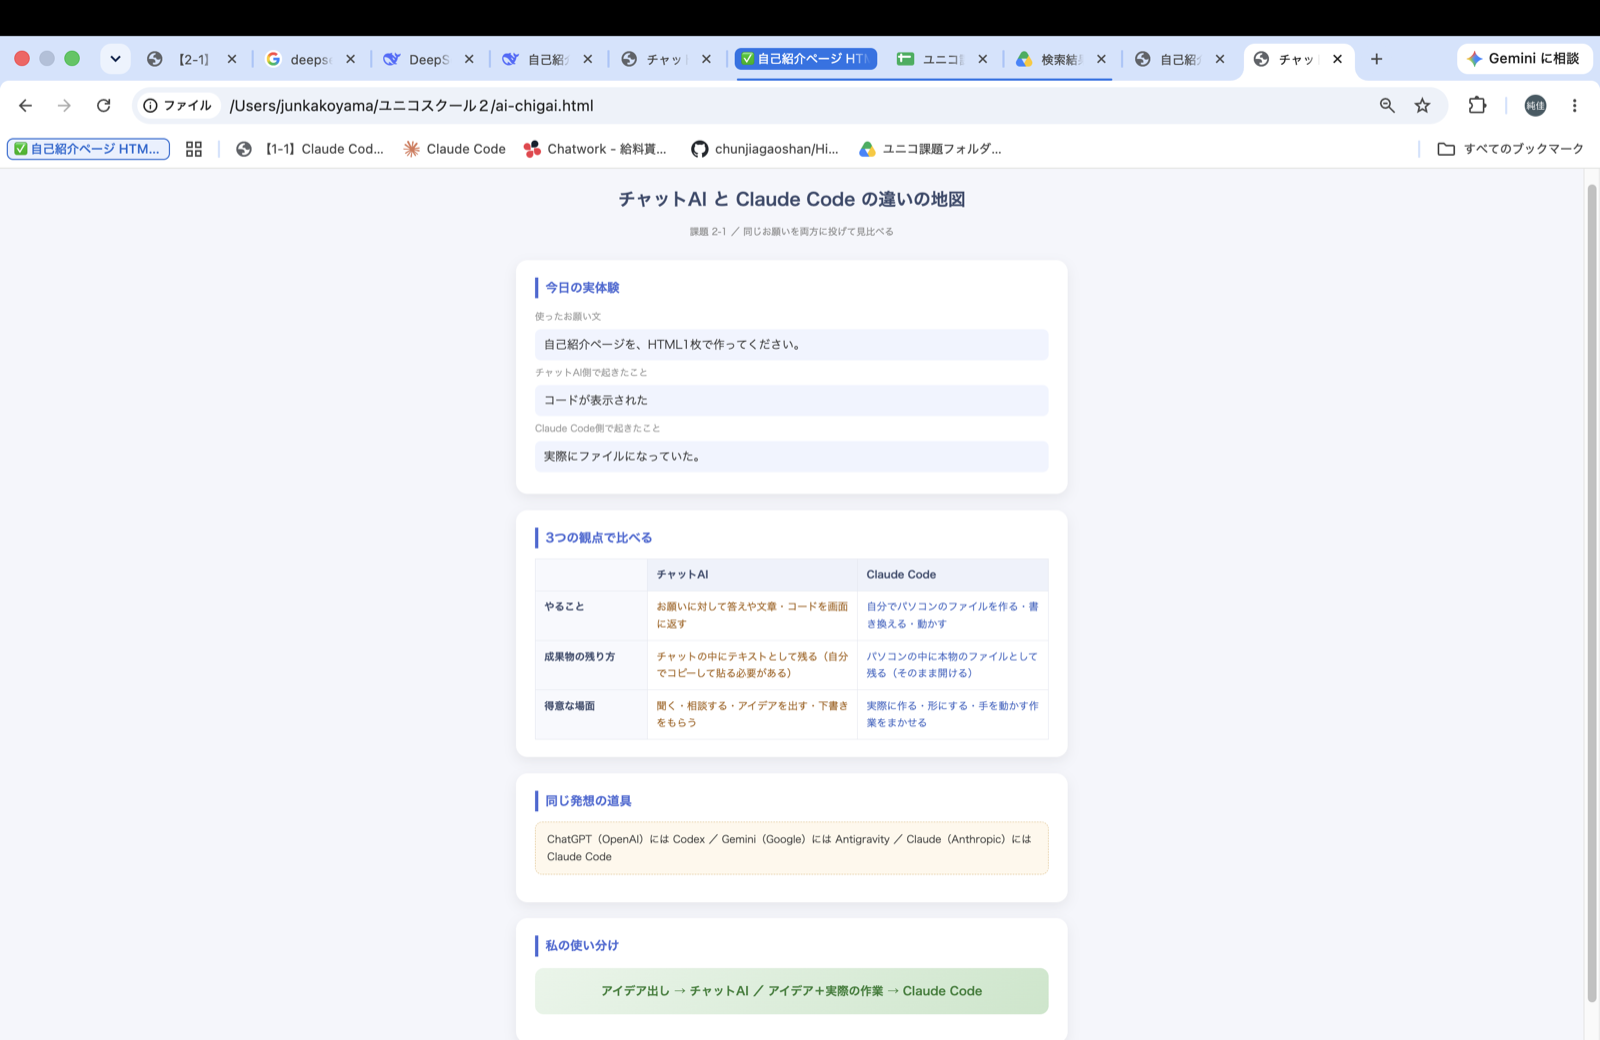The width and height of the screenshot is (1600, 1040).
Task: Switch to the 検索結 Google Drive tab
Action: click(x=1049, y=59)
